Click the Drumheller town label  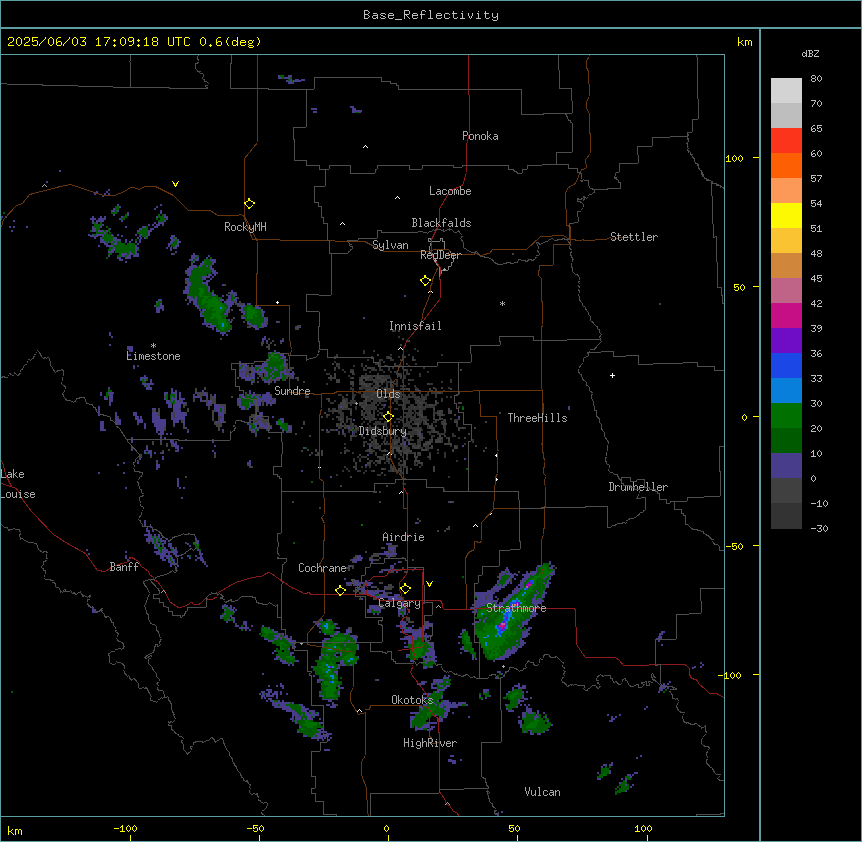(x=638, y=487)
